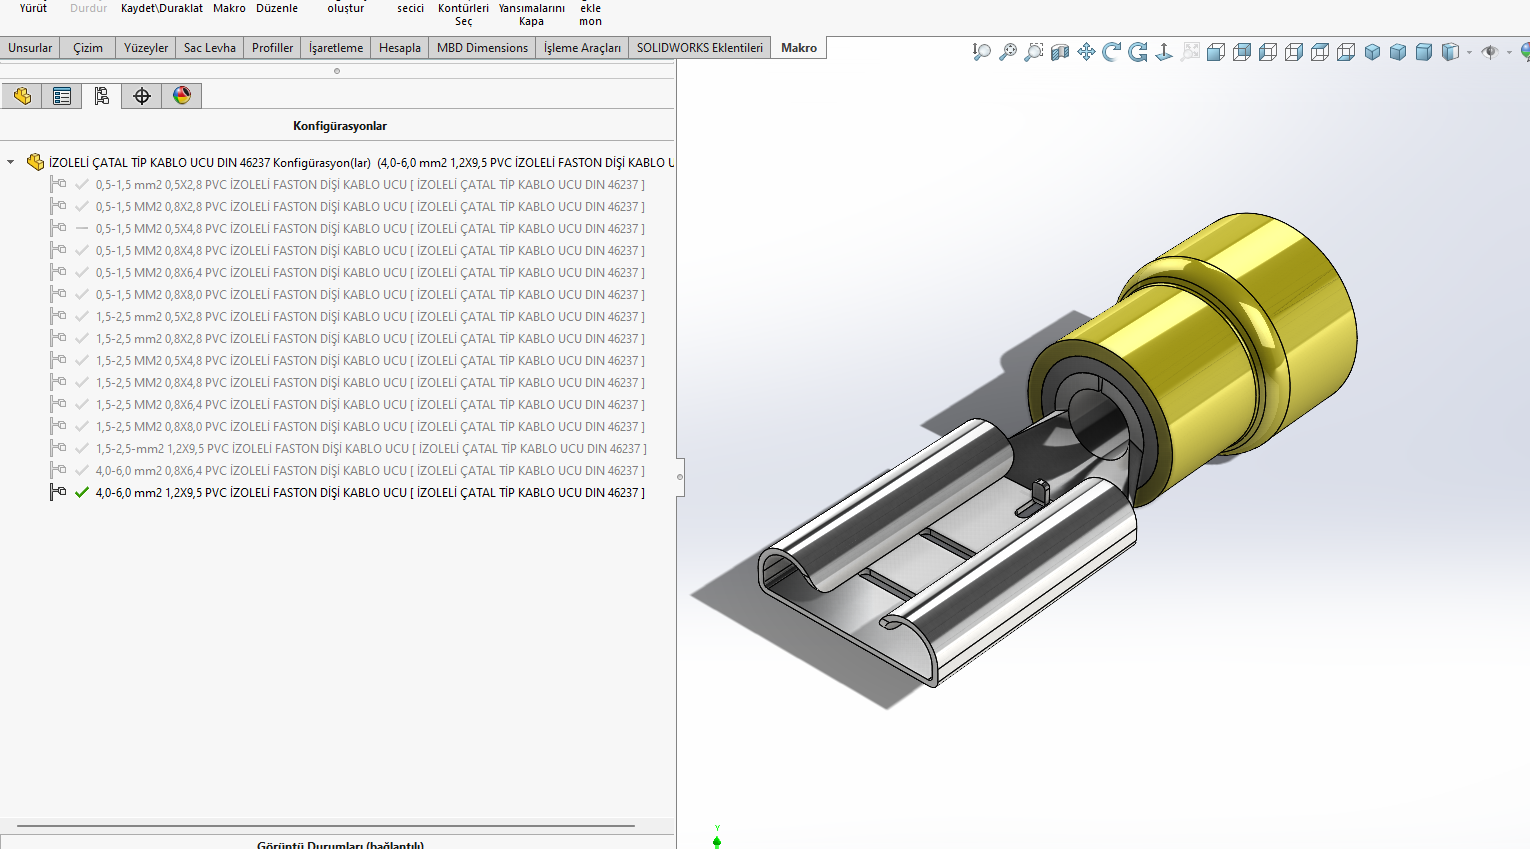Open the Hide/Show Items dropdown arrow

(1508, 52)
